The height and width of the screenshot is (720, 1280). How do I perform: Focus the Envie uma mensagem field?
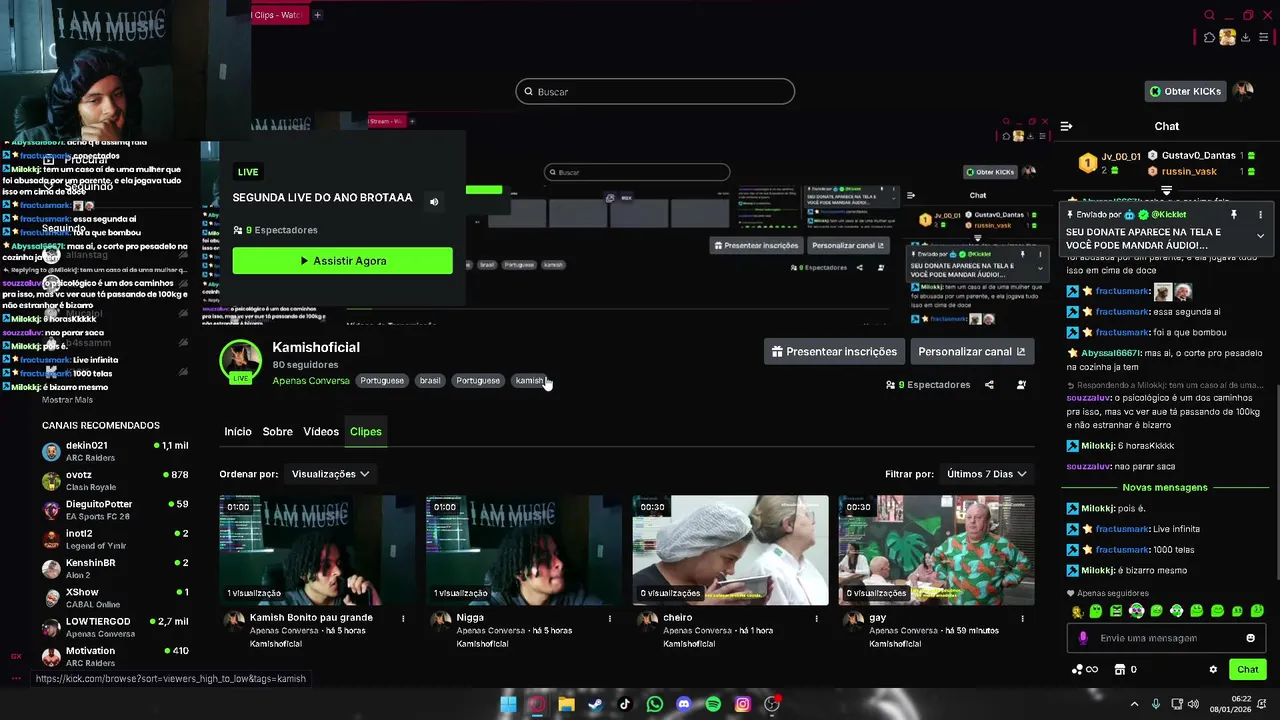[x=1166, y=638]
